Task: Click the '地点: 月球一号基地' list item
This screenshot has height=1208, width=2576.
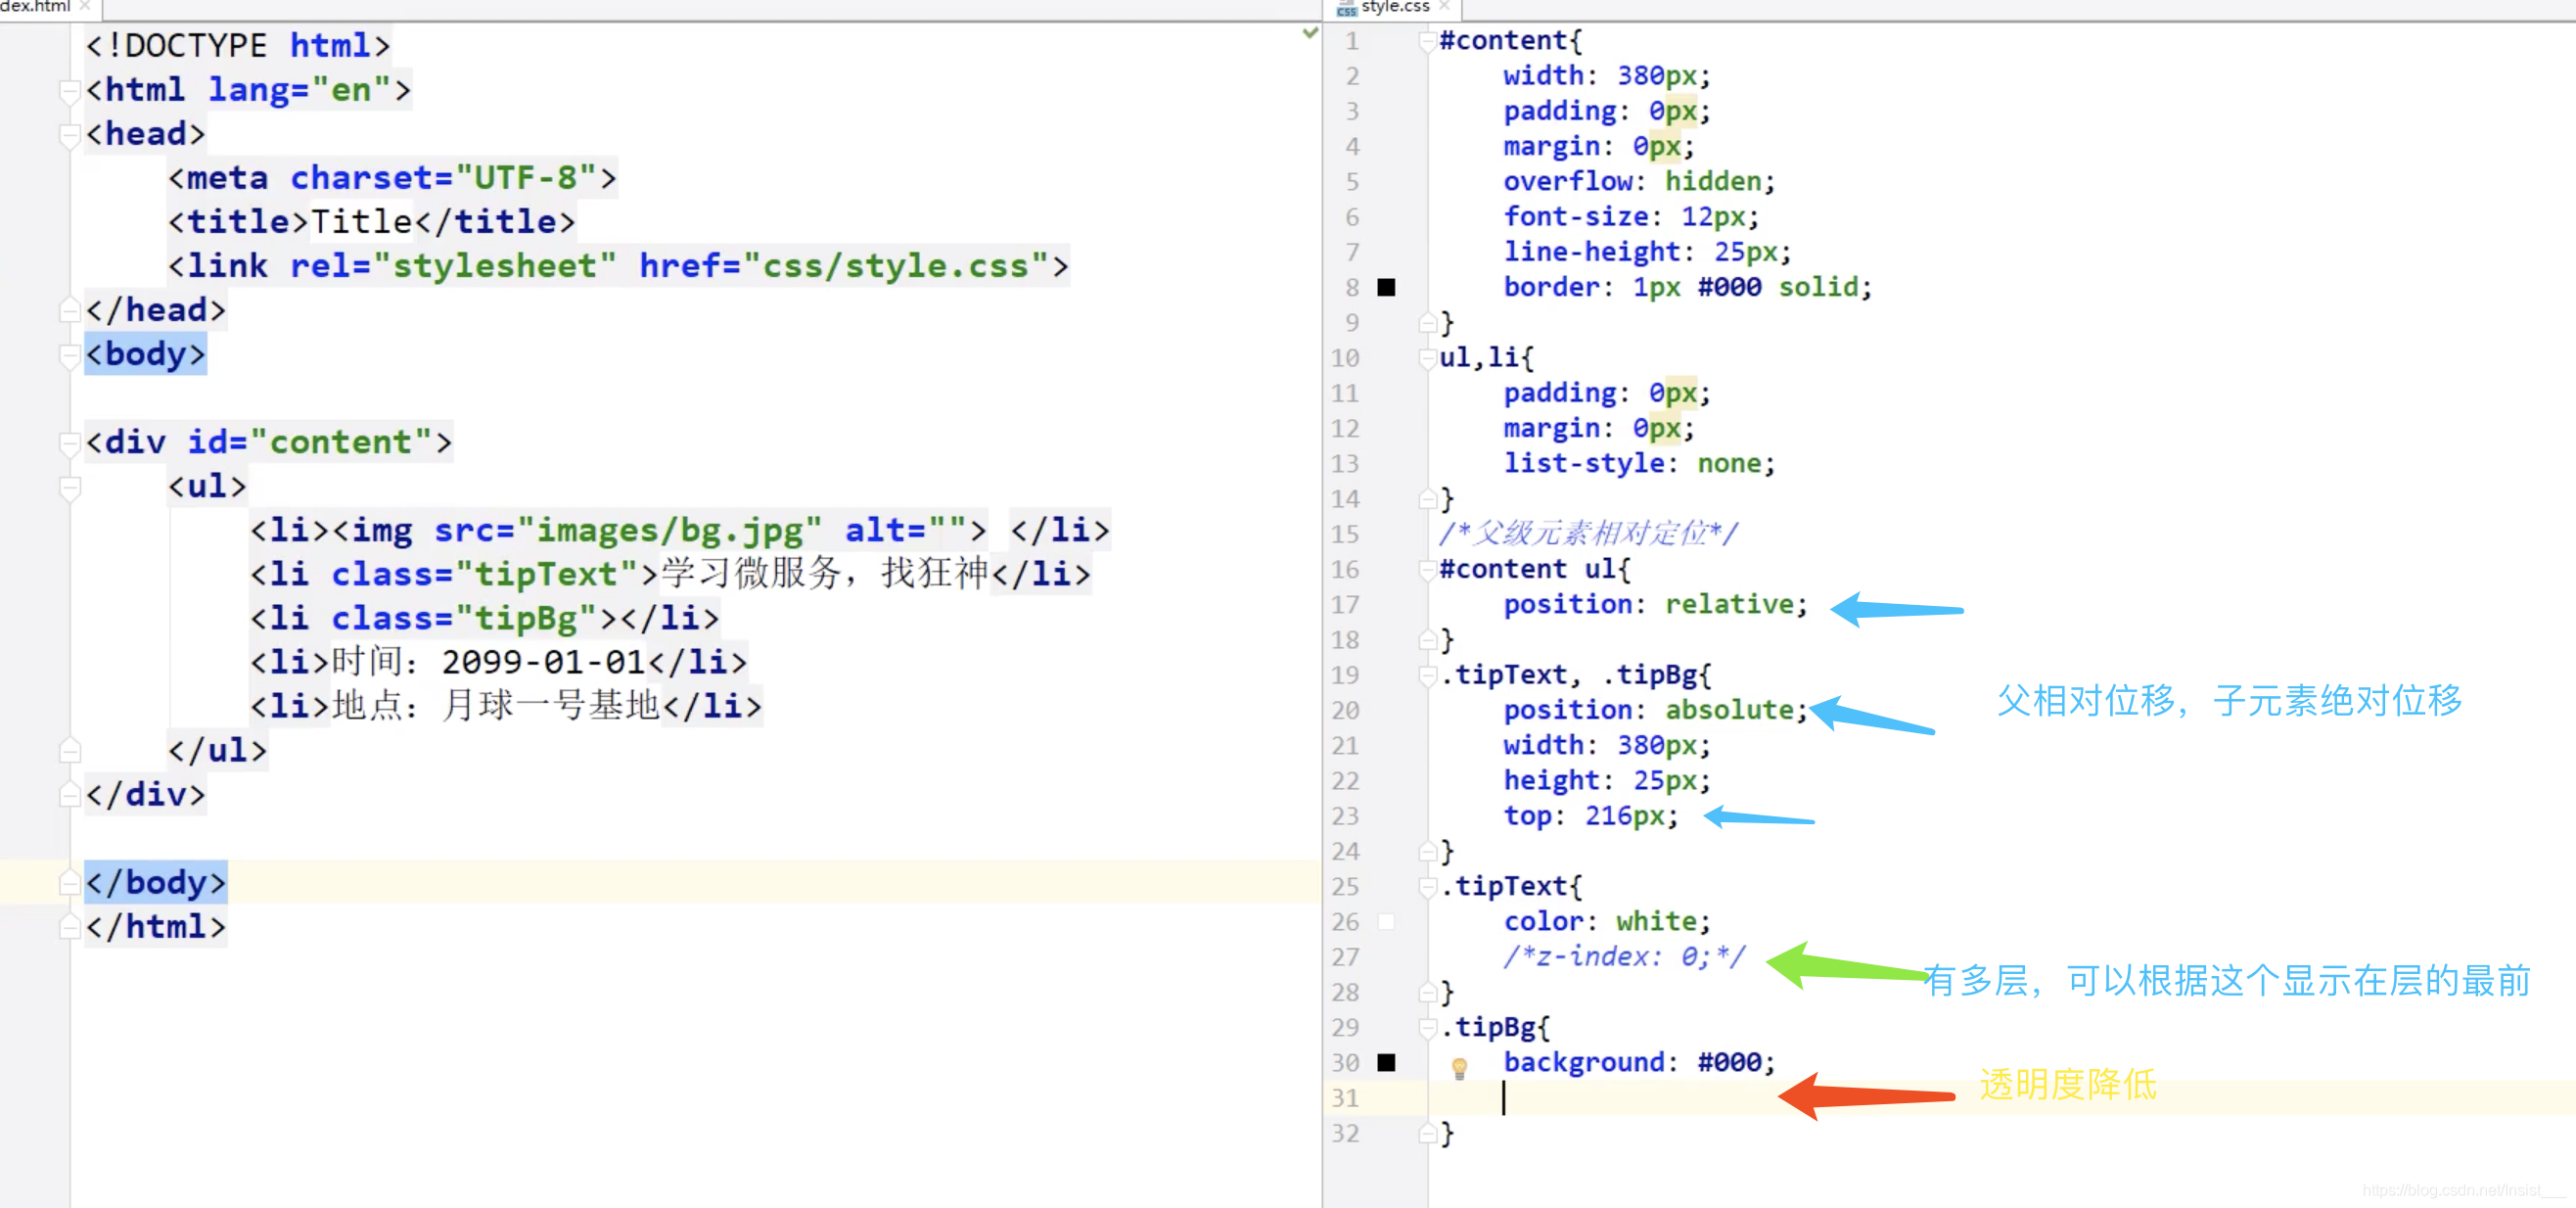Action: coord(505,706)
